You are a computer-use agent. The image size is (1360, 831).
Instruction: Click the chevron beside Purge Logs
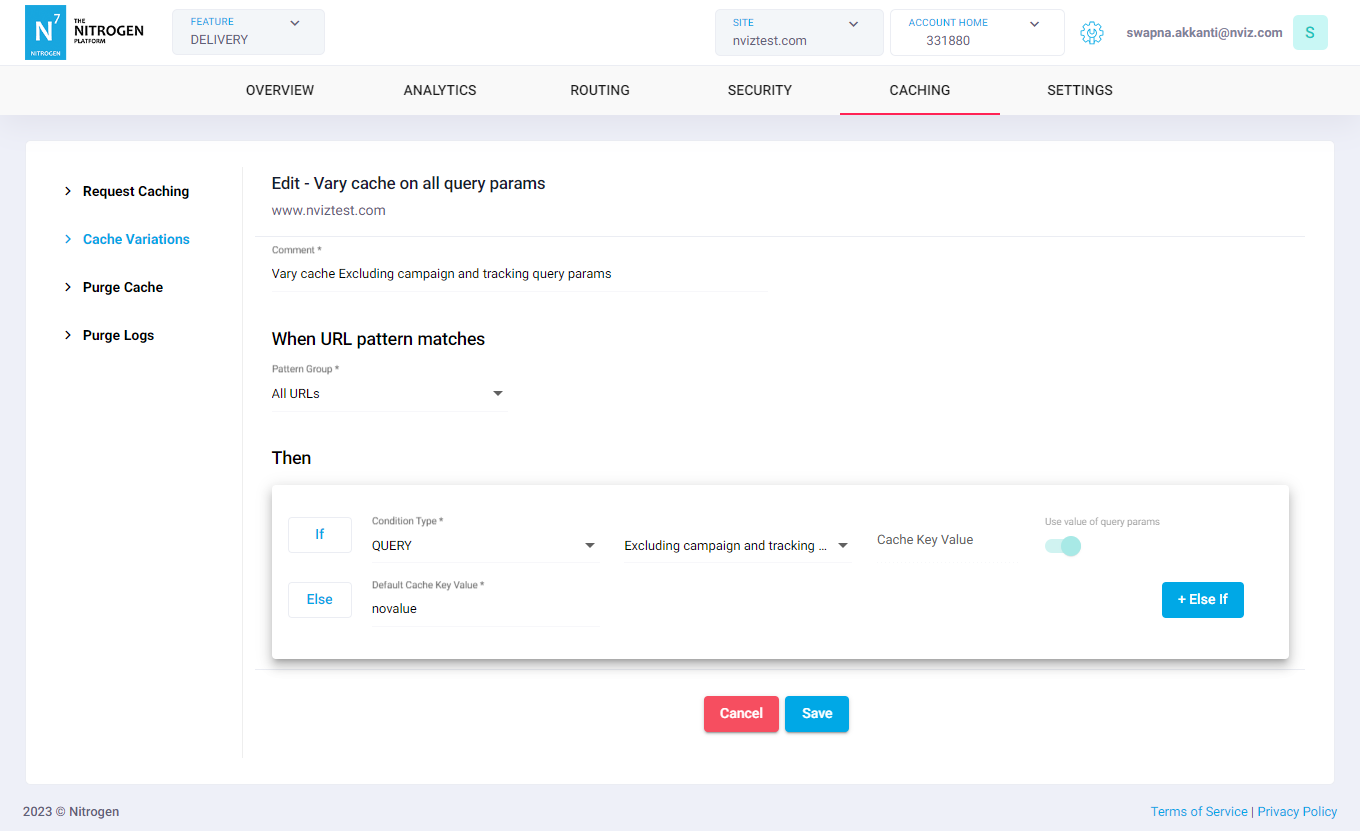[x=68, y=335]
